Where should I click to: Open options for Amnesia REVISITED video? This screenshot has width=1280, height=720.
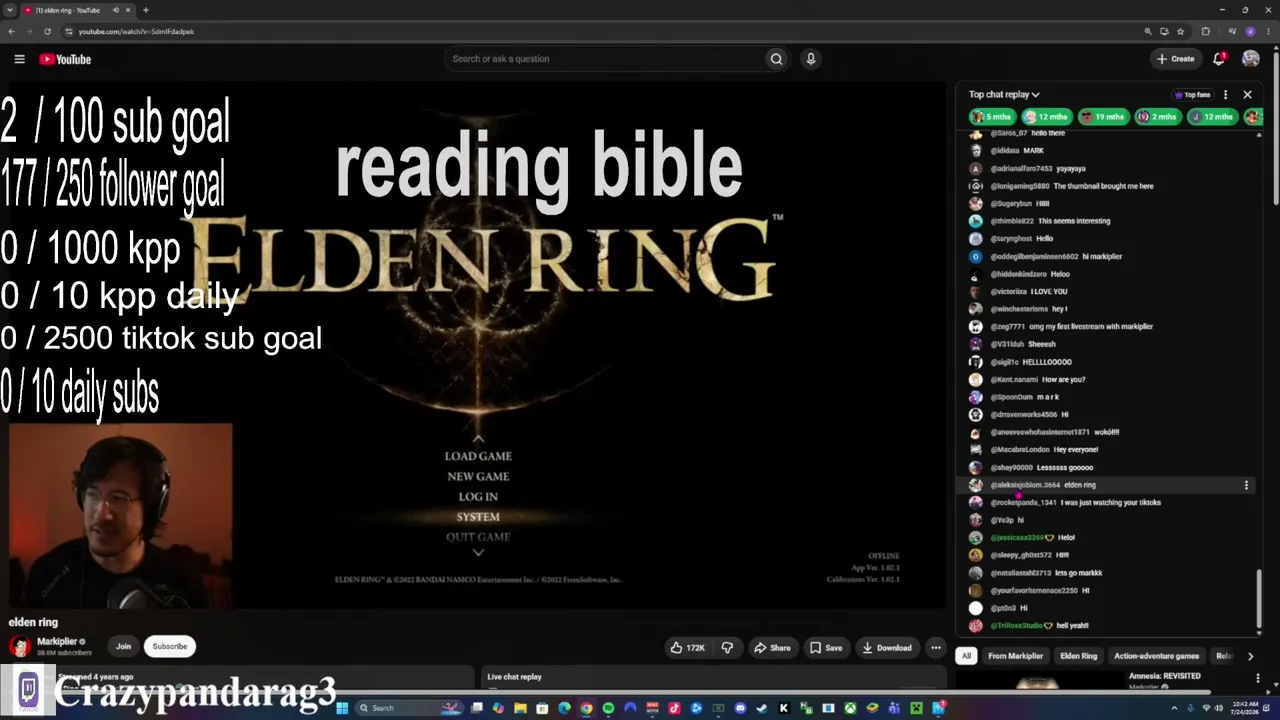[1257, 678]
